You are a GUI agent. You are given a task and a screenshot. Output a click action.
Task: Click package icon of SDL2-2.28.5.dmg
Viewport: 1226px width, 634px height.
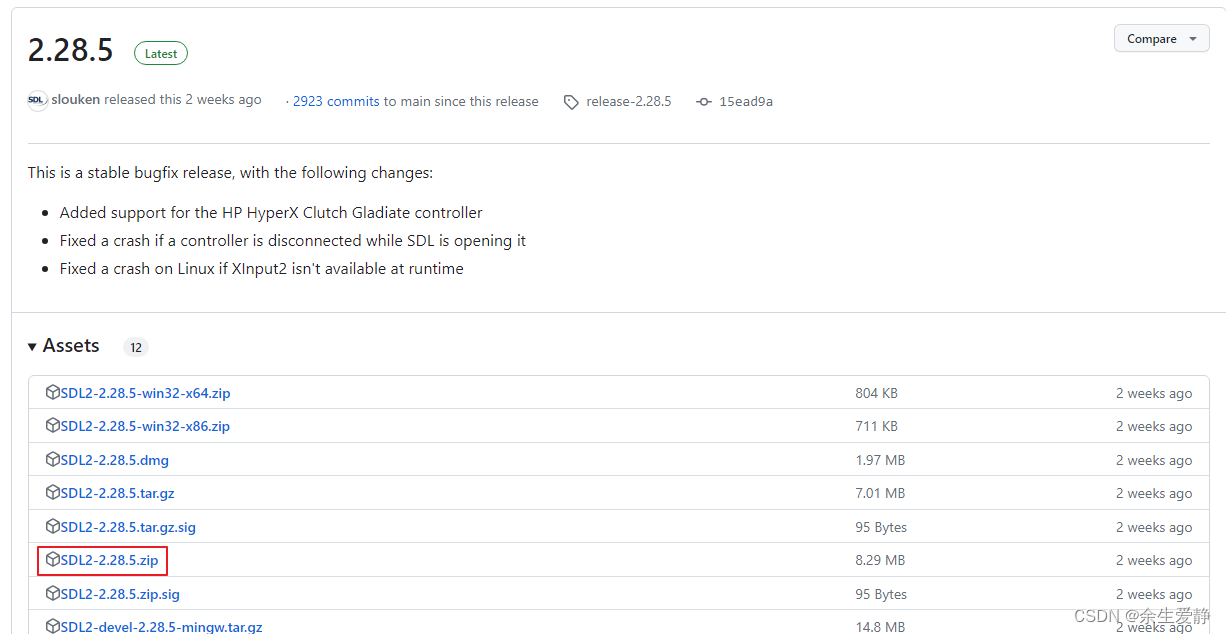[x=53, y=460]
